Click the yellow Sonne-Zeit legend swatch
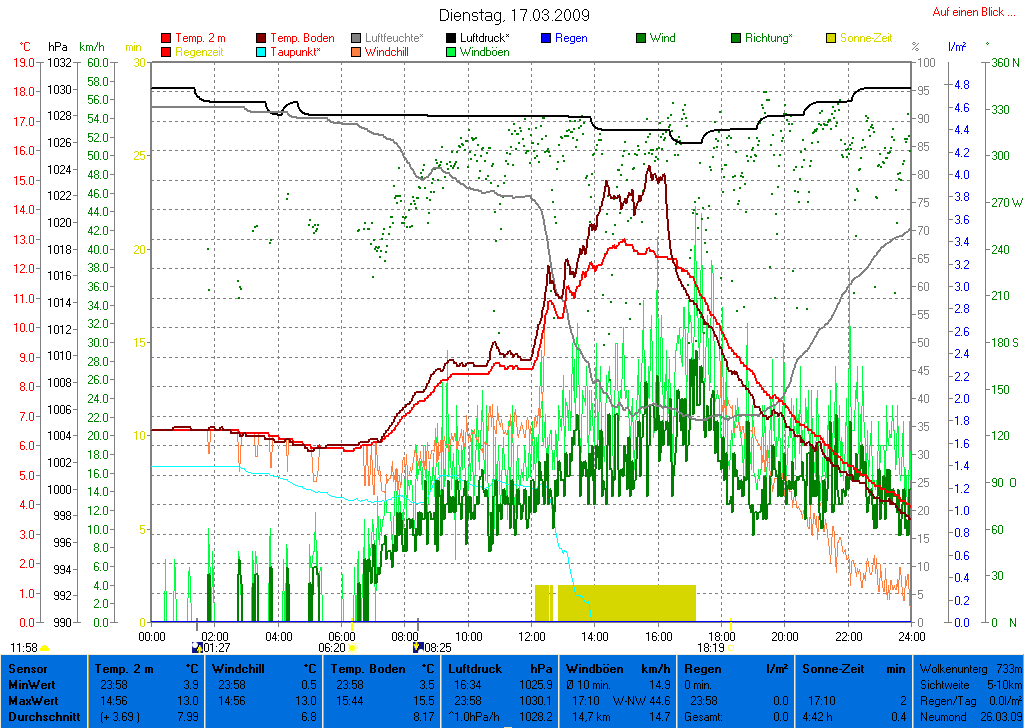The width and height of the screenshot is (1024, 728). pos(832,38)
